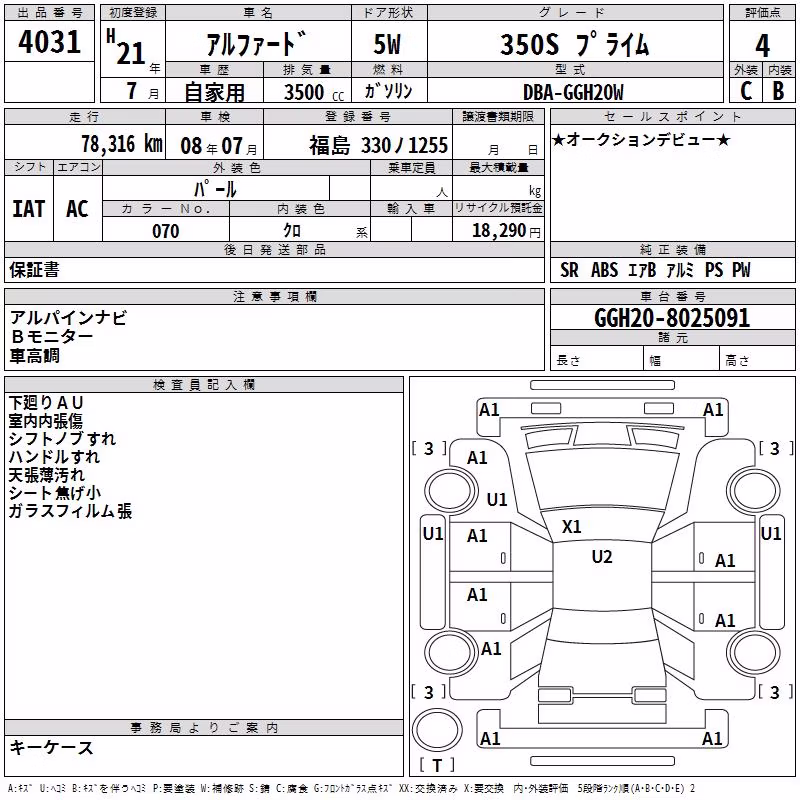The image size is (800, 800).
Task: Select door shape value 5W
Action: [387, 44]
